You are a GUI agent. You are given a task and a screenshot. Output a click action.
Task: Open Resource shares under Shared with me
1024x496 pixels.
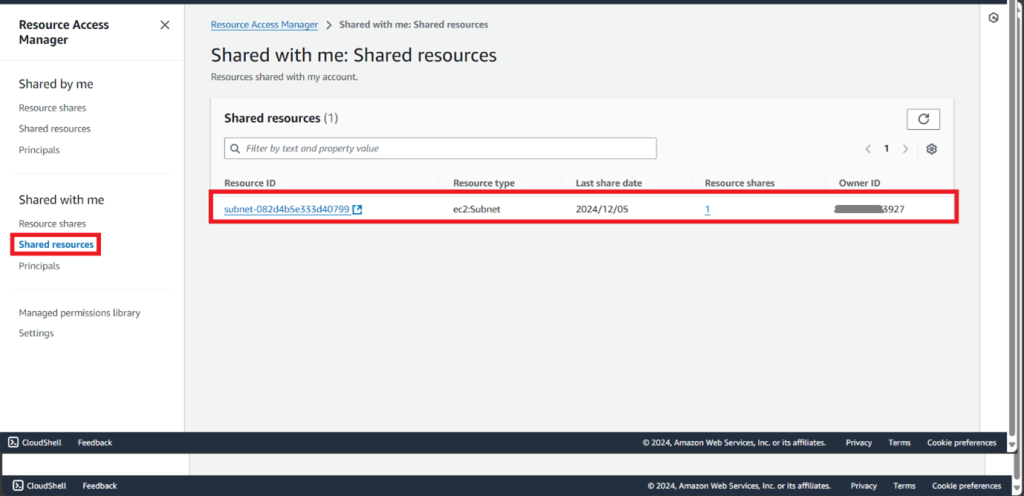(x=52, y=223)
